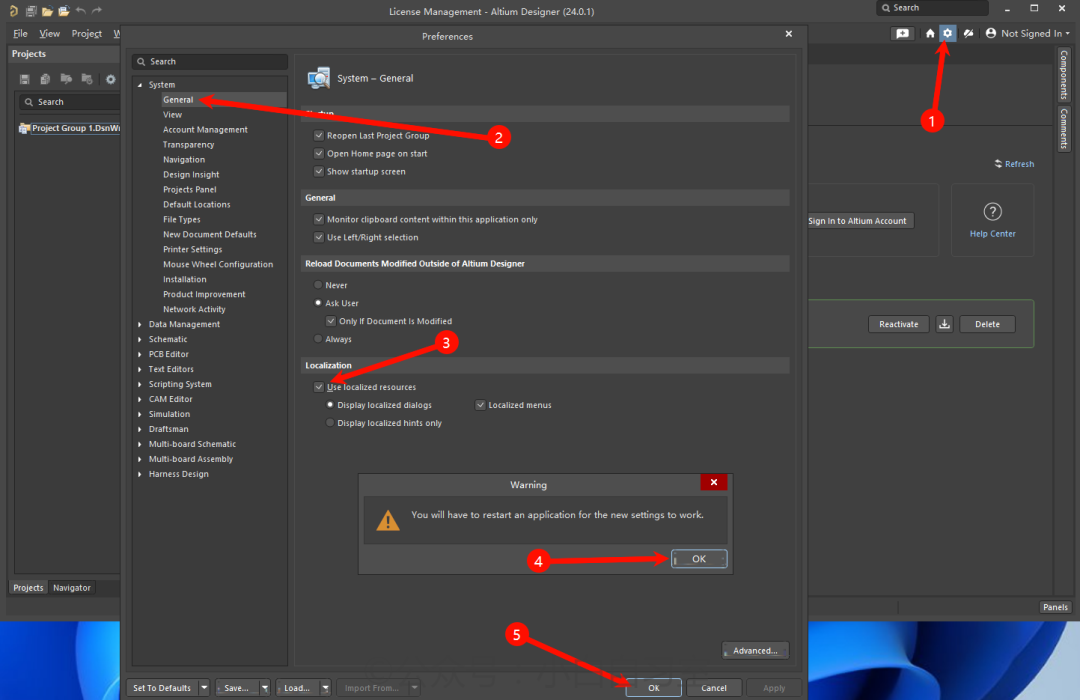The width and height of the screenshot is (1080, 700).
Task: Select Display localized hints only
Action: coord(330,422)
